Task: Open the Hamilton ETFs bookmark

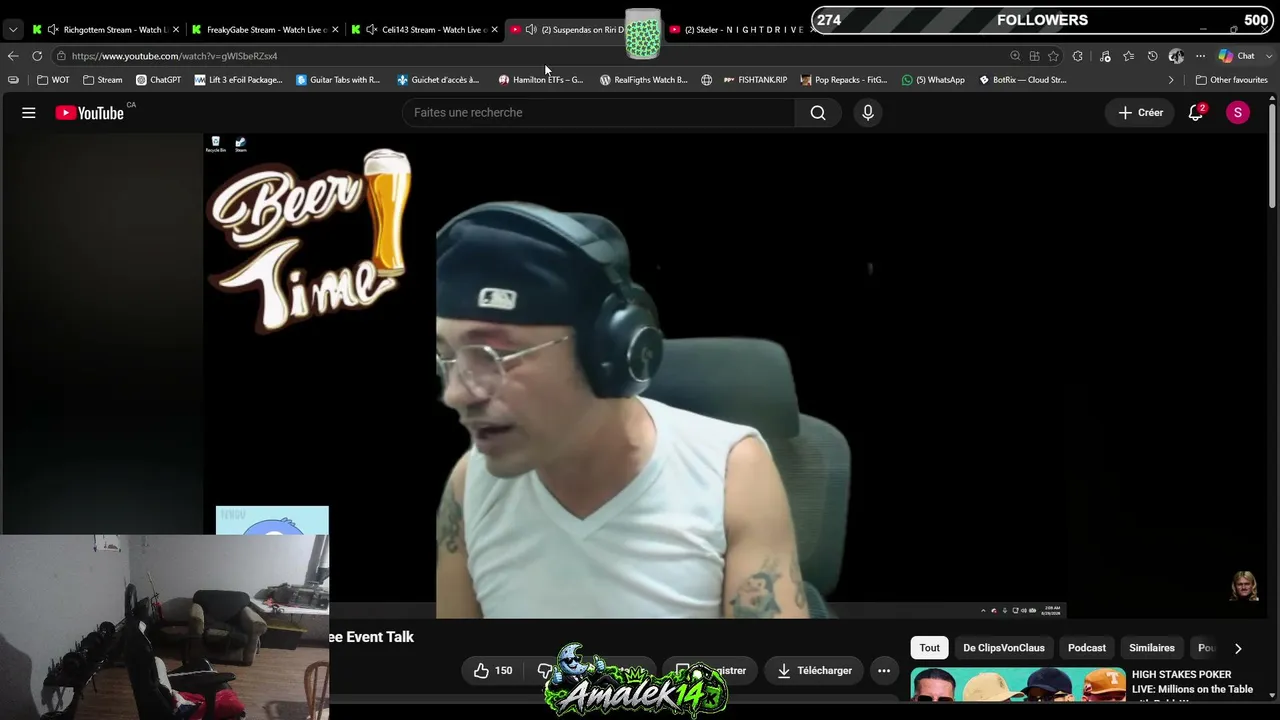Action: [541, 80]
